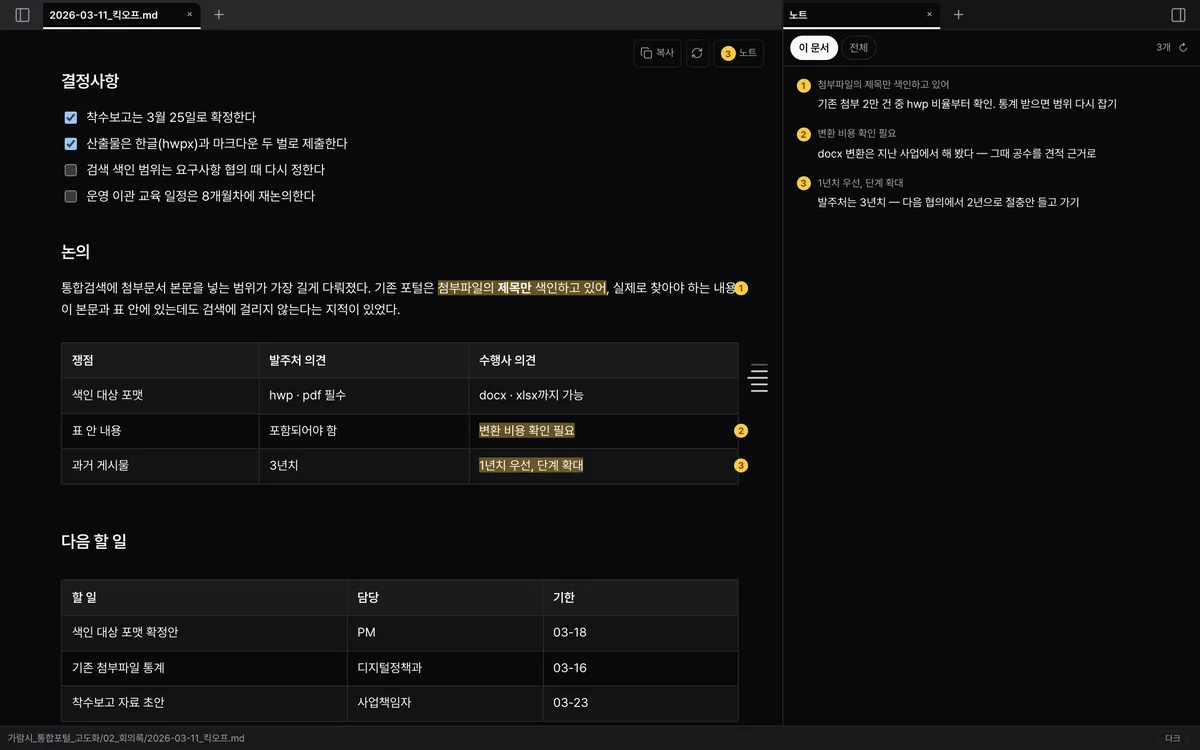The height and width of the screenshot is (750, 1200).
Task: Click cell 사업책임자
Action: tap(444, 703)
